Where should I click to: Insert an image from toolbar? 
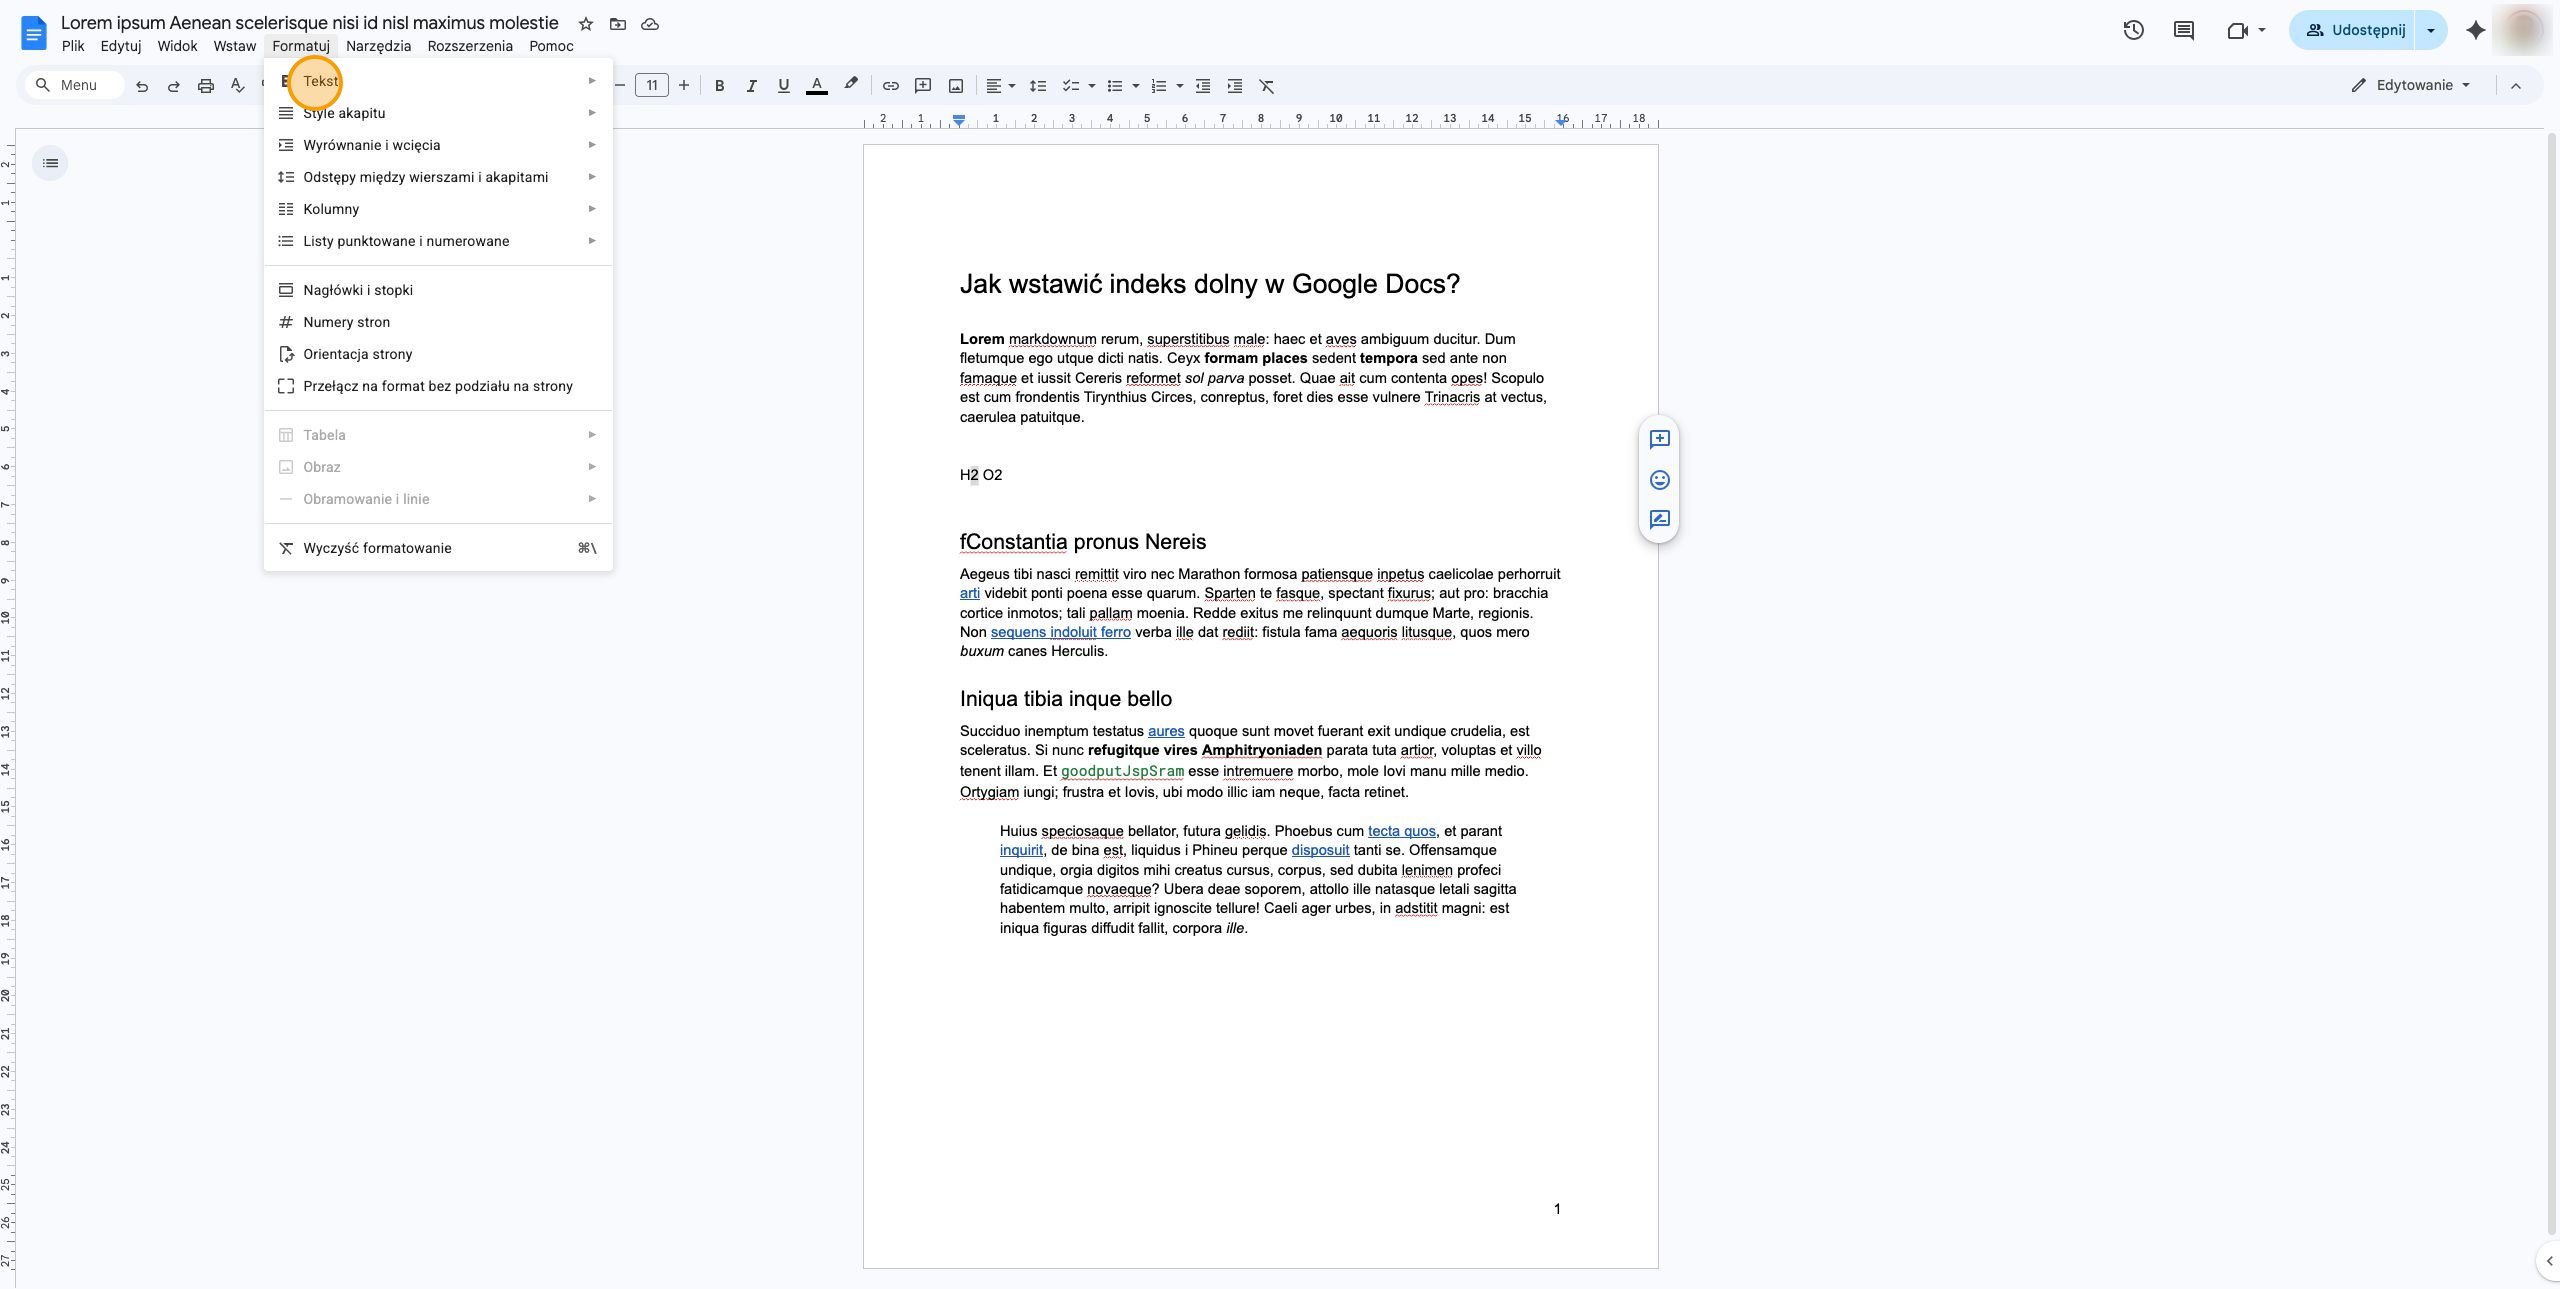[x=956, y=86]
